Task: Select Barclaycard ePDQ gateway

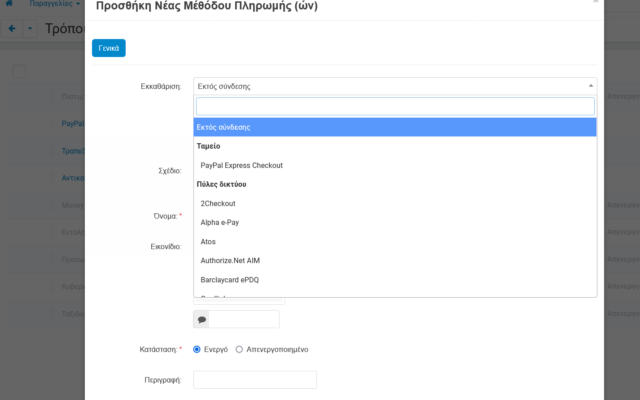Action: pyautogui.click(x=229, y=279)
